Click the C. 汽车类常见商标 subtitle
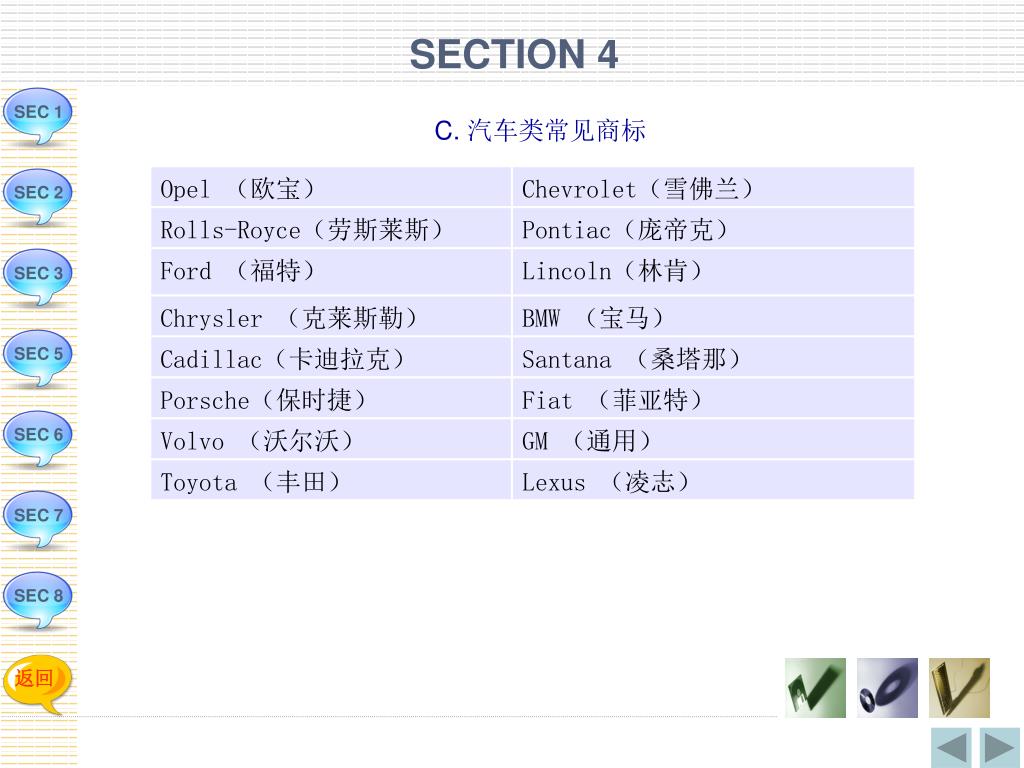 coord(540,131)
